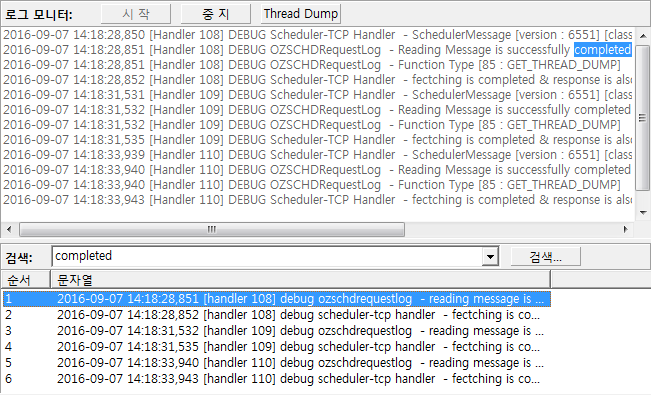Click the 문자열 column header

point(301,280)
